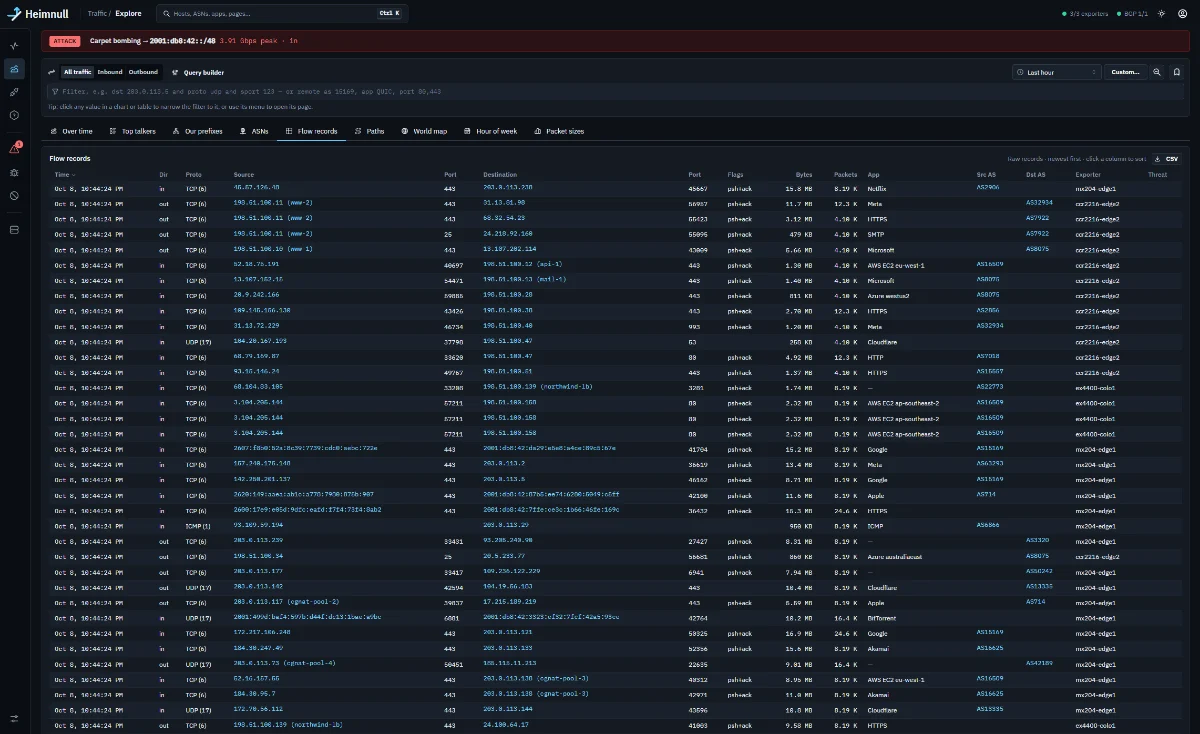Screen dimensions: 1200x734
Task: Open the rocket sidebar icon
Action: (x=14, y=92)
